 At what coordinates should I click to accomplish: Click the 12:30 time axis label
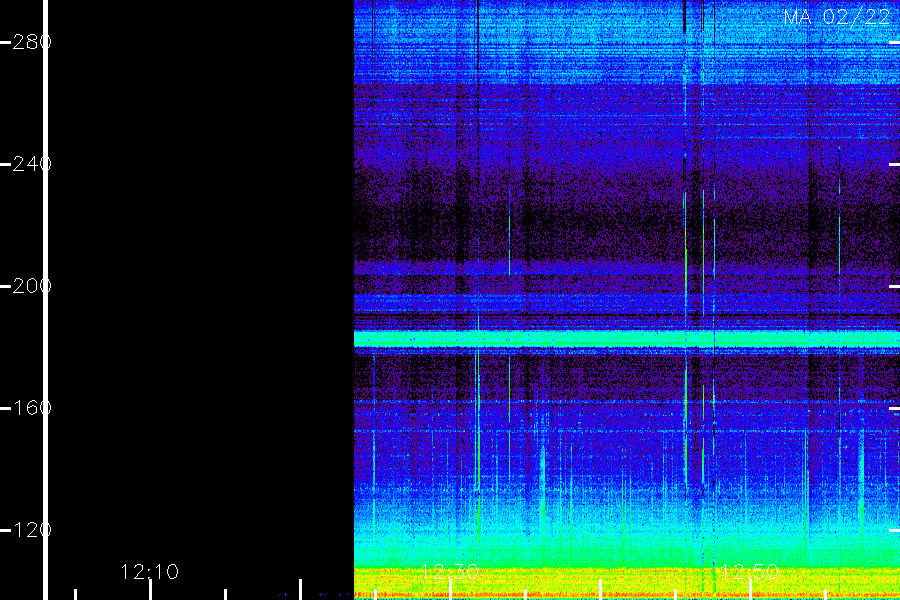pyautogui.click(x=450, y=572)
